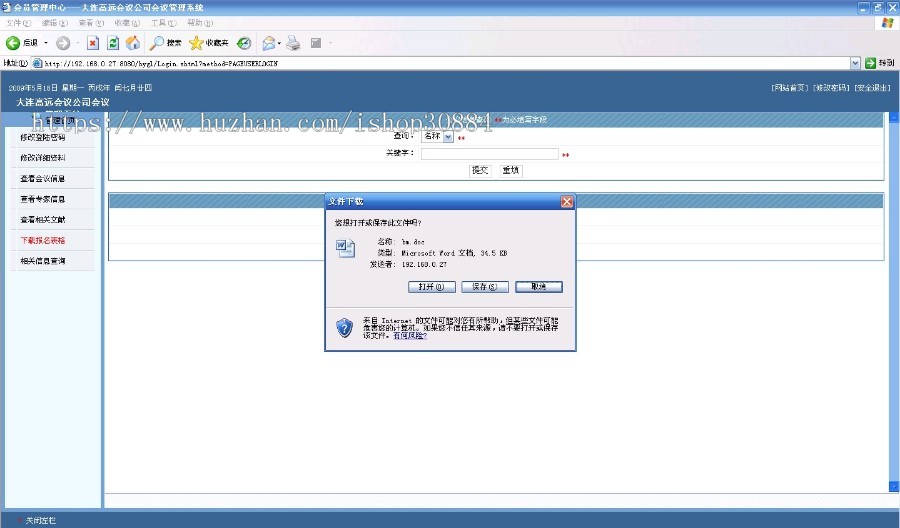Viewport: 900px width, 528px height.
Task: Click the 关键字 keyword input field
Action: tap(490, 154)
